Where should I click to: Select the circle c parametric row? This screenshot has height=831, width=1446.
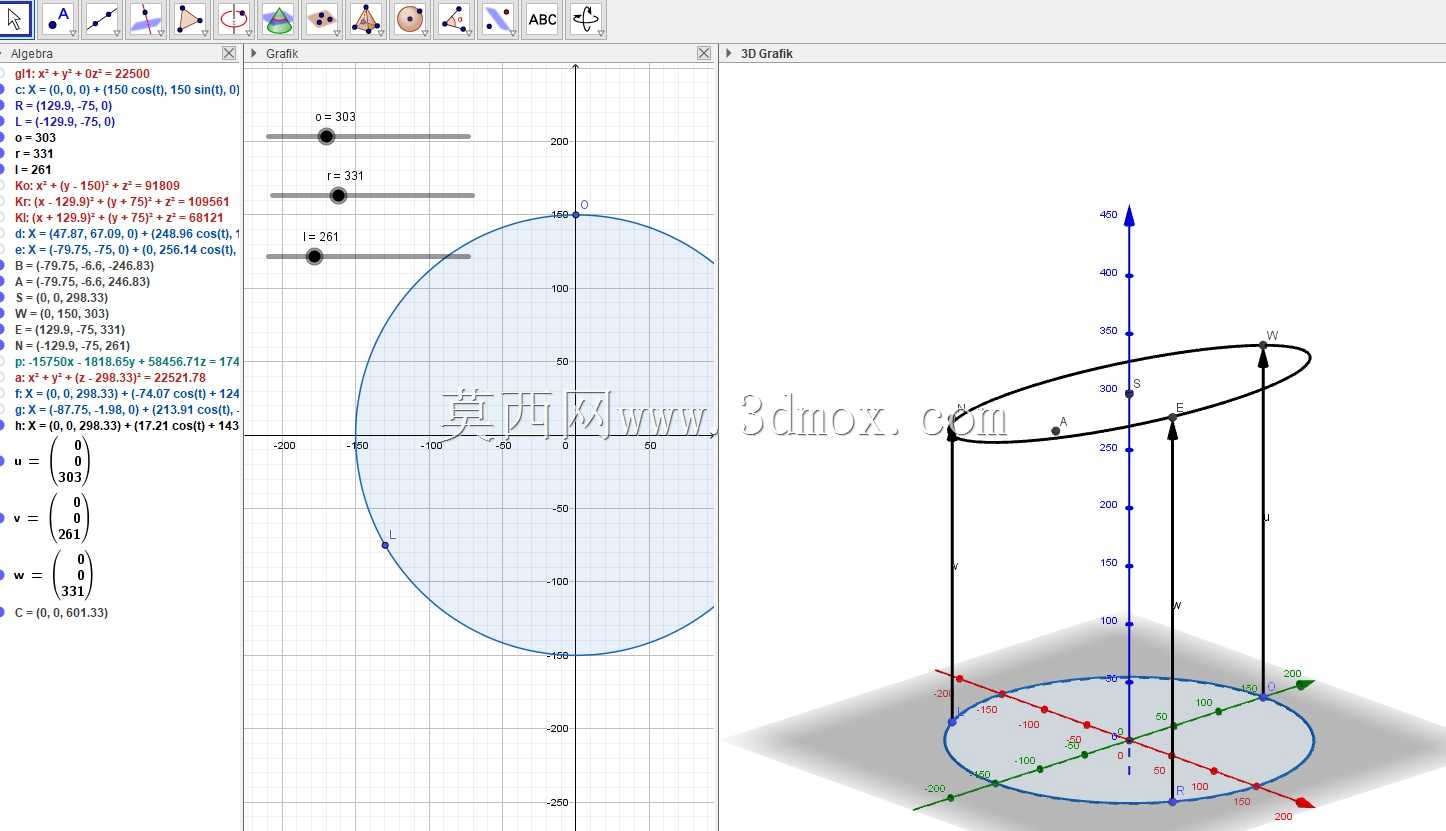tap(127, 89)
